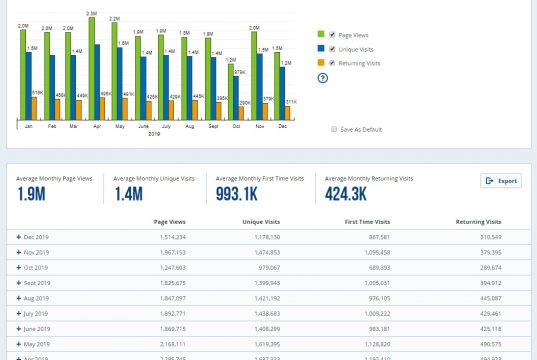Toggle the Unique Visits checkbox
This screenshot has width=537, height=360.
click(332, 49)
